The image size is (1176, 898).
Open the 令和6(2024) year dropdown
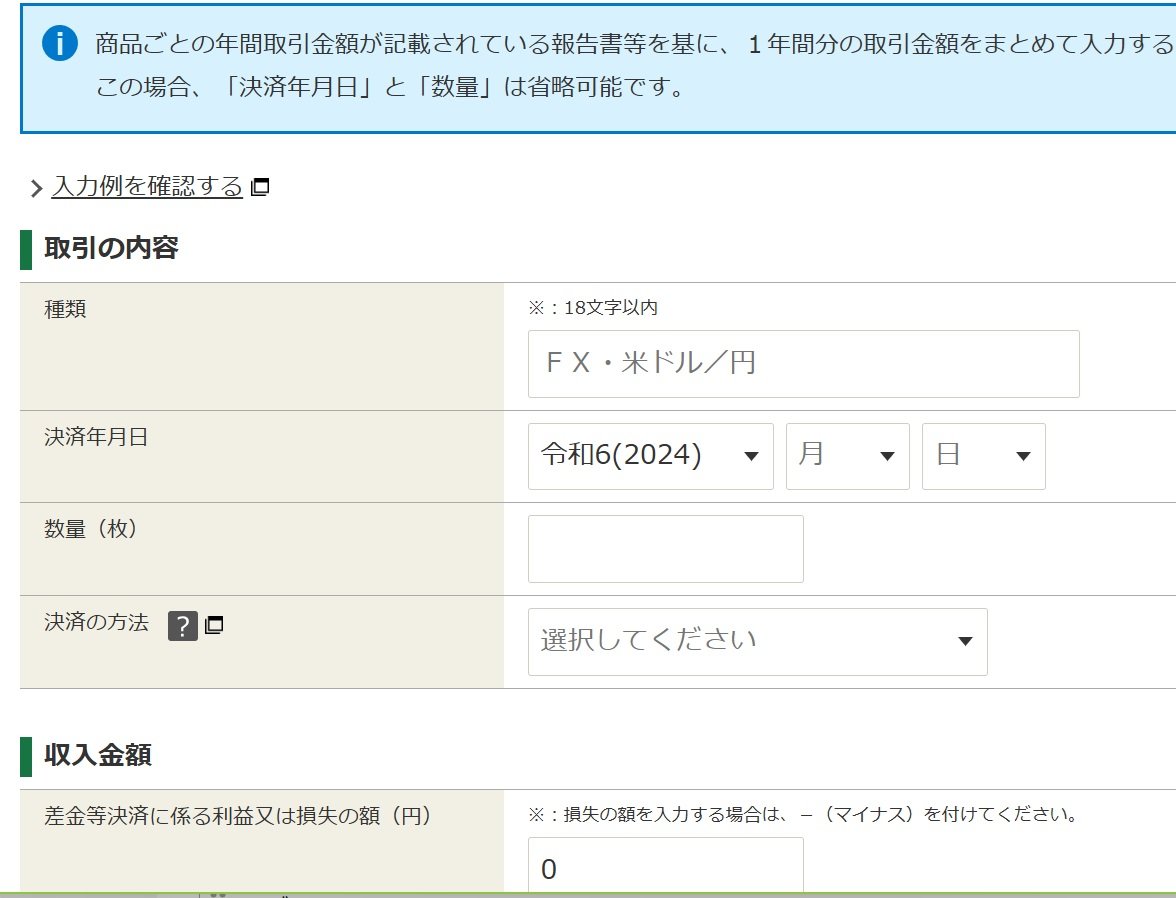pyautogui.click(x=650, y=456)
